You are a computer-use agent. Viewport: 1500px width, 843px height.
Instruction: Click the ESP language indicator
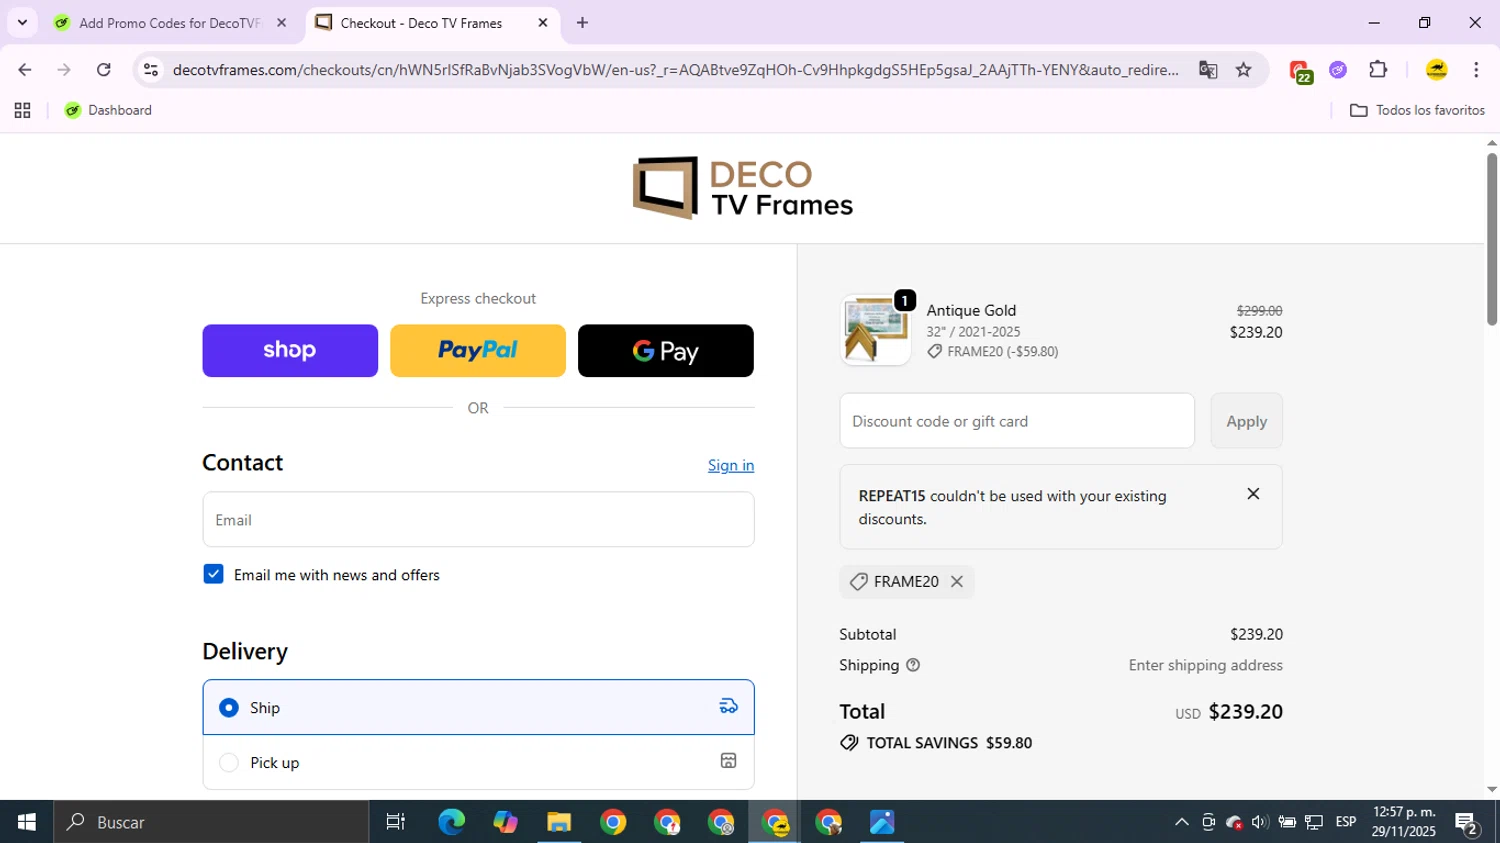[x=1346, y=822]
